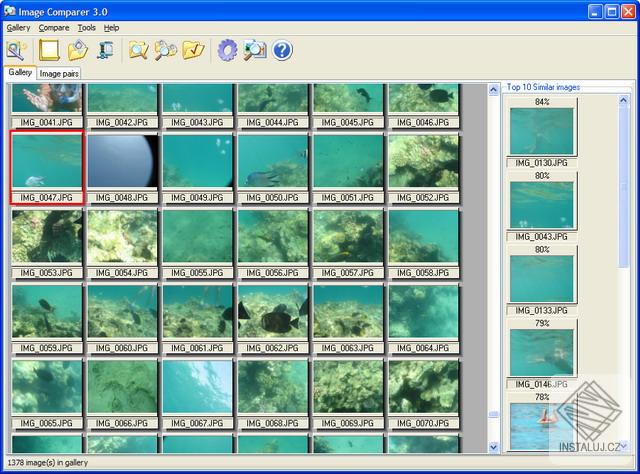Open the 78% similar image thumbnail
The image size is (640, 474).
point(542,427)
